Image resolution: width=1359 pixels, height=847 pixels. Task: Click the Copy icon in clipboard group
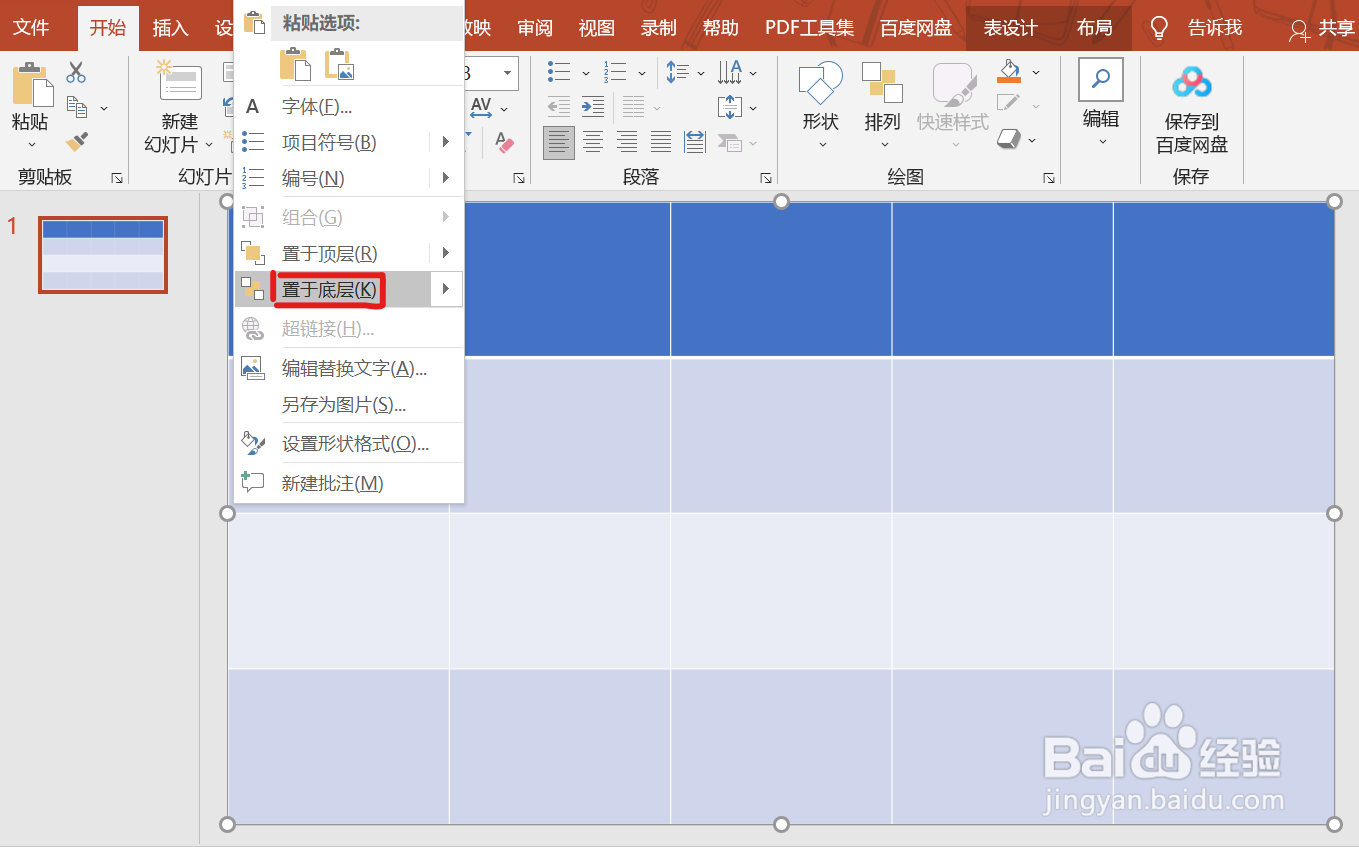point(76,106)
